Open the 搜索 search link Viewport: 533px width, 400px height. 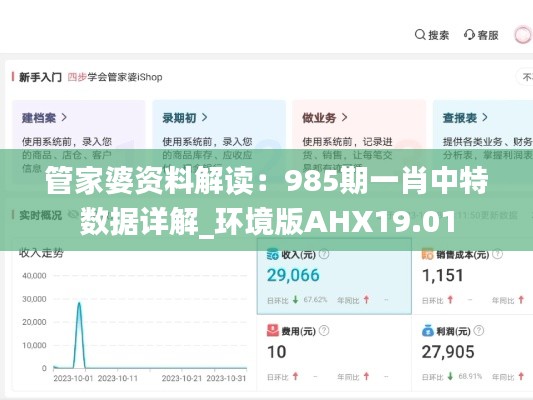pyautogui.click(x=432, y=35)
